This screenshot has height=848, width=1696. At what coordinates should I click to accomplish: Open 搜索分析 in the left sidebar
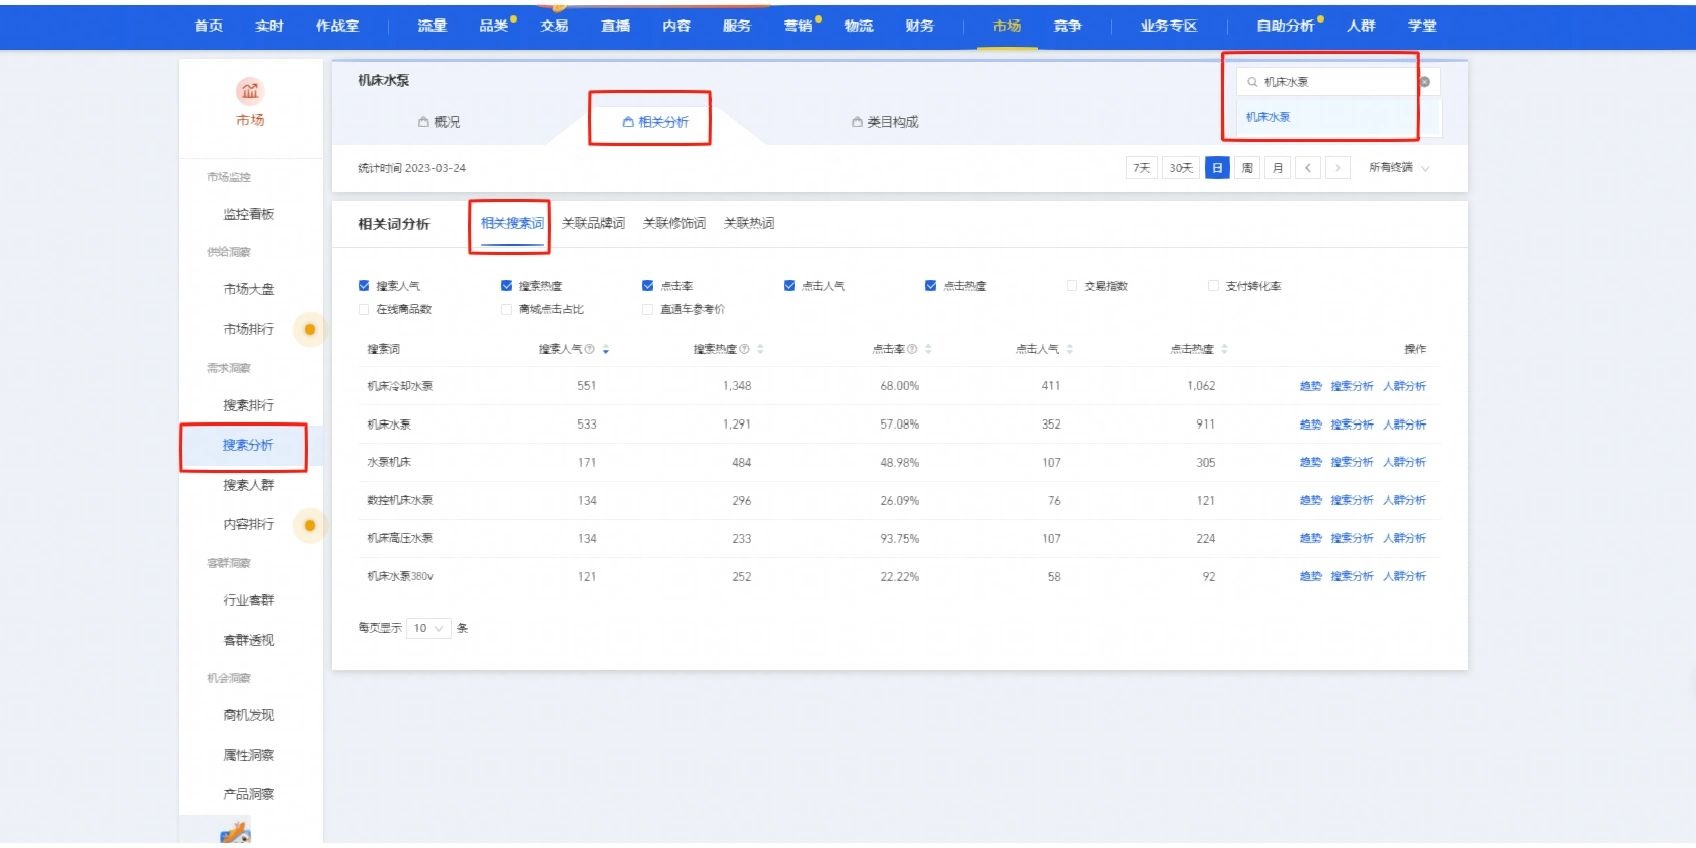[248, 445]
